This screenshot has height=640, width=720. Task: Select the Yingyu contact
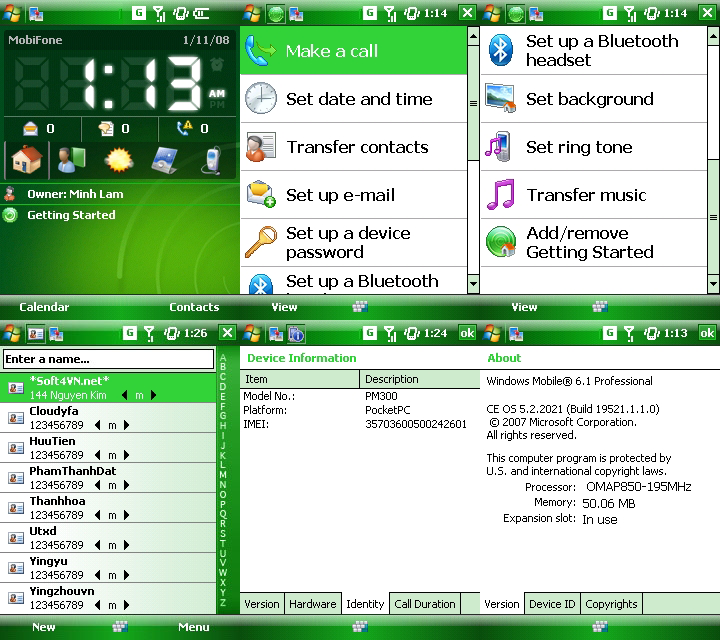coord(108,568)
